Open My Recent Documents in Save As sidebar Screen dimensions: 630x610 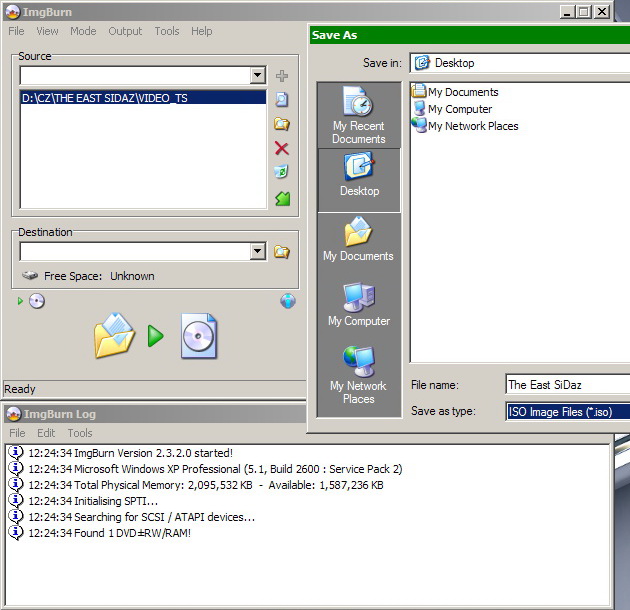[359, 115]
